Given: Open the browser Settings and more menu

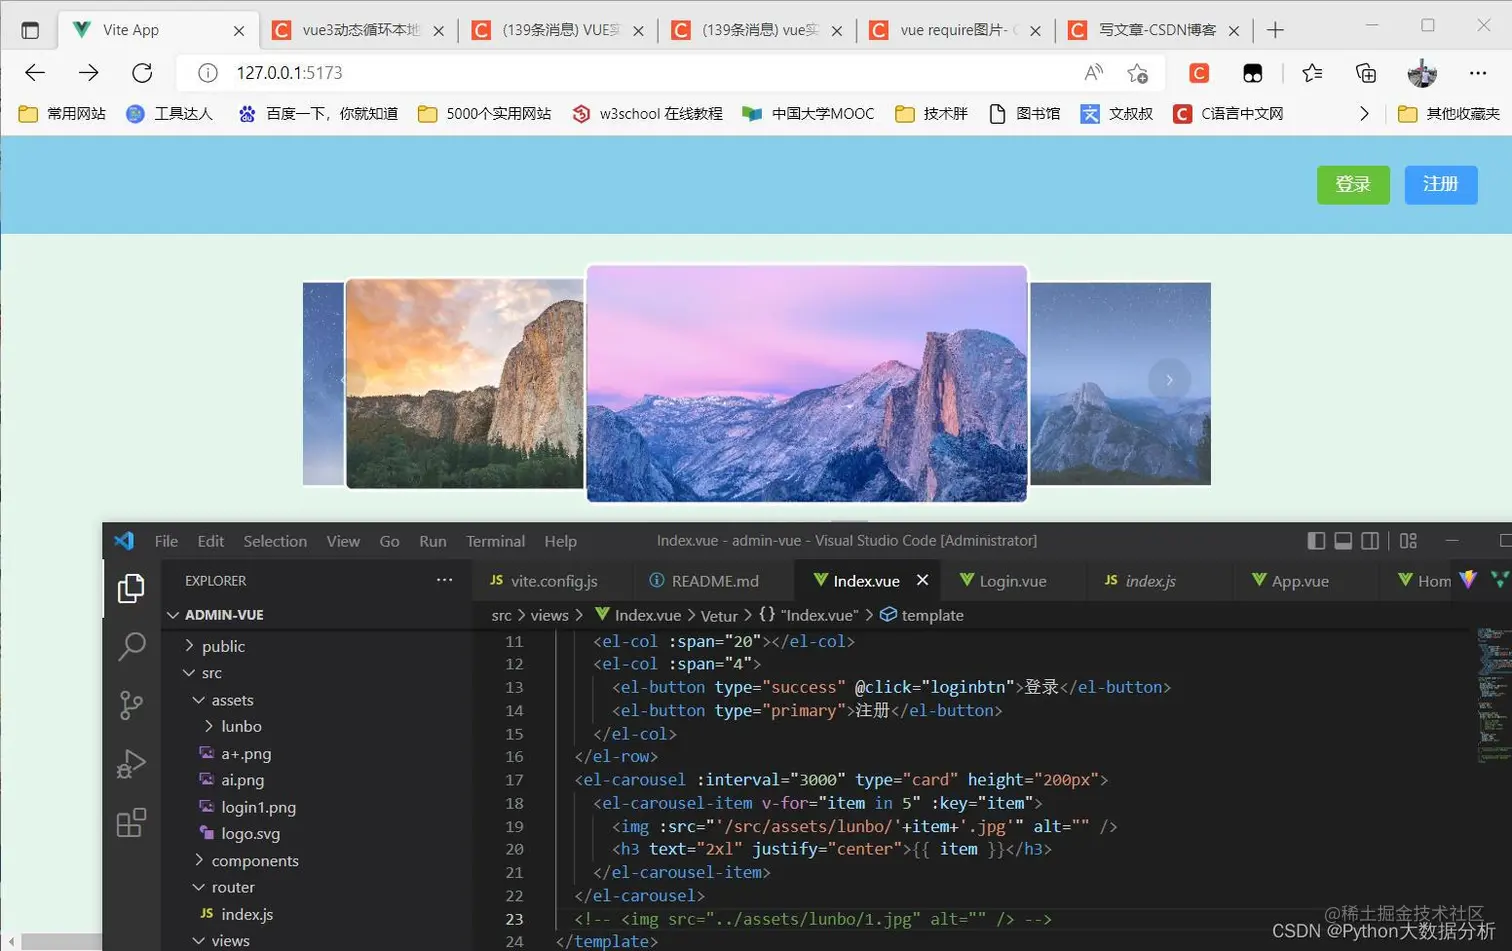Looking at the screenshot, I should [1478, 72].
